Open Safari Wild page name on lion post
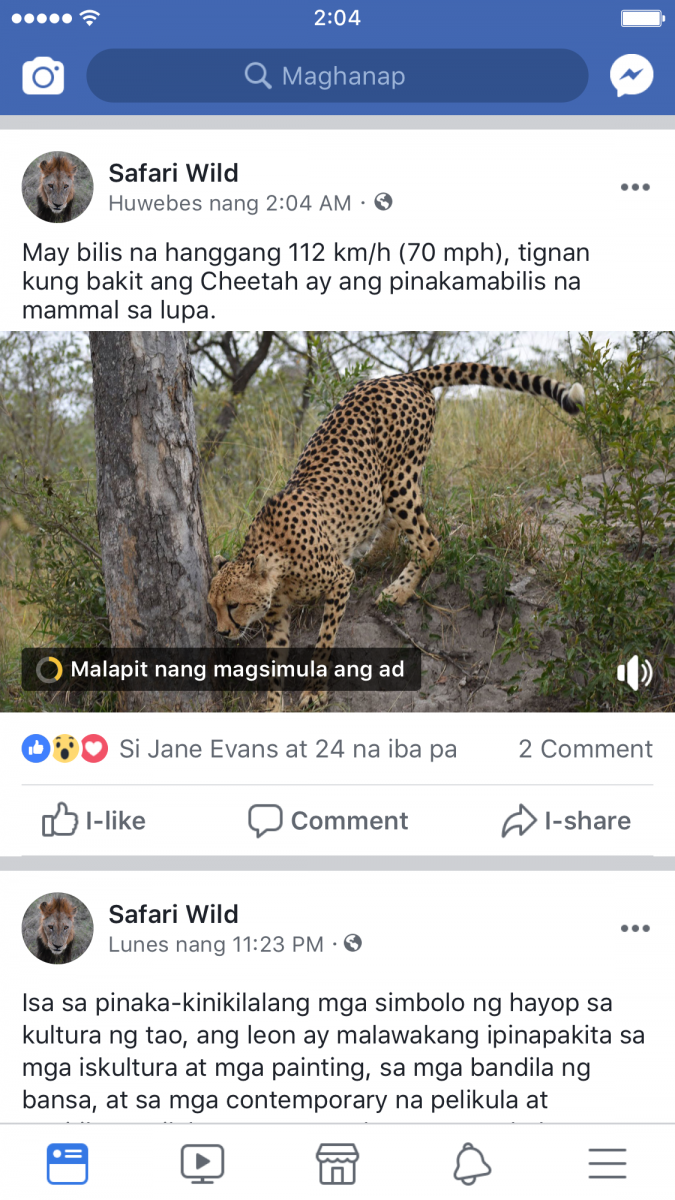Image resolution: width=675 pixels, height=1200 pixels. 174,914
